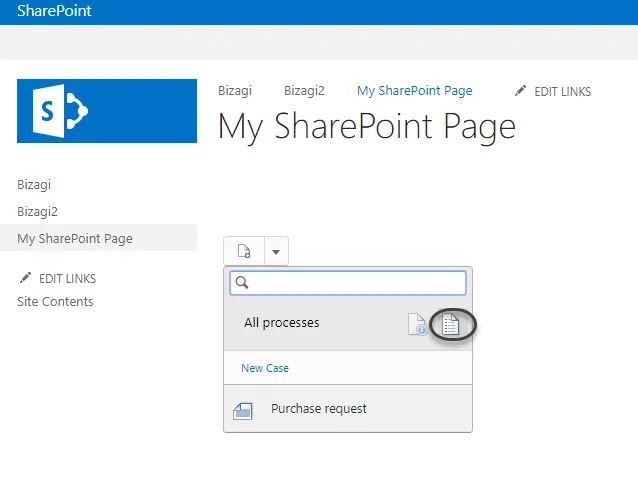This screenshot has height=490, width=638.
Task: Click the SharePoint site logo image
Action: [x=107, y=111]
